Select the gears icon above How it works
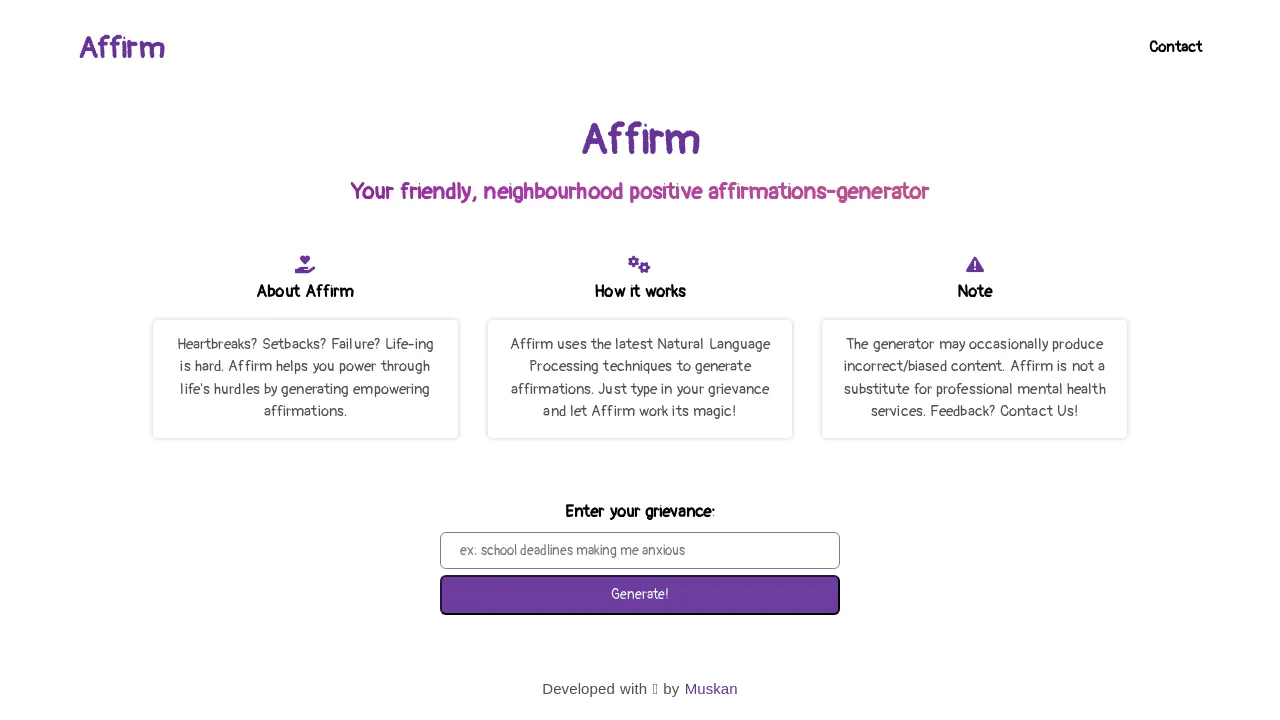 tap(639, 264)
